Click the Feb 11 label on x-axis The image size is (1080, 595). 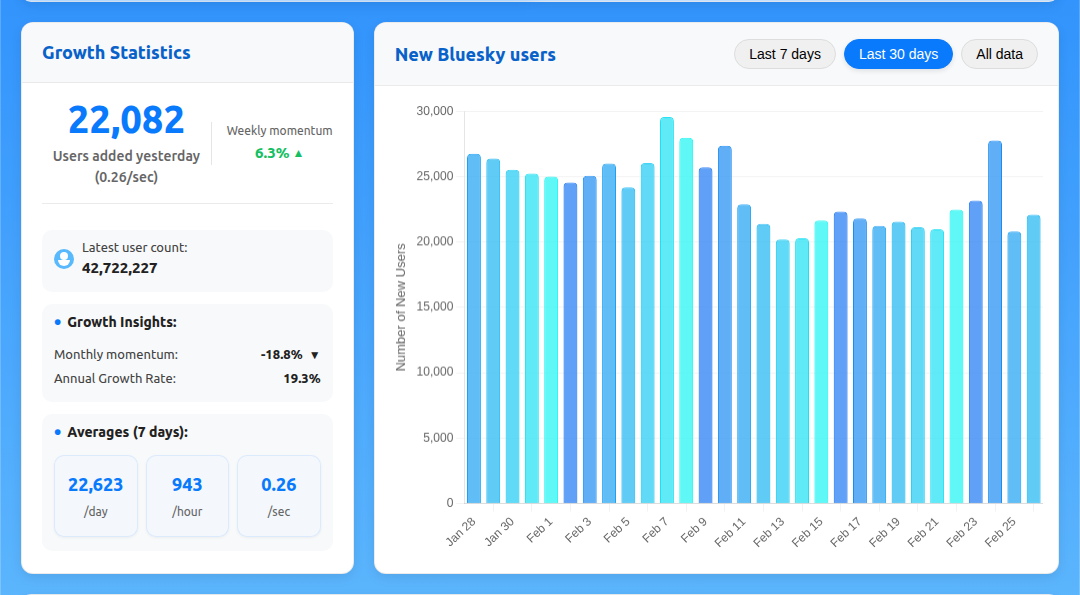731,531
